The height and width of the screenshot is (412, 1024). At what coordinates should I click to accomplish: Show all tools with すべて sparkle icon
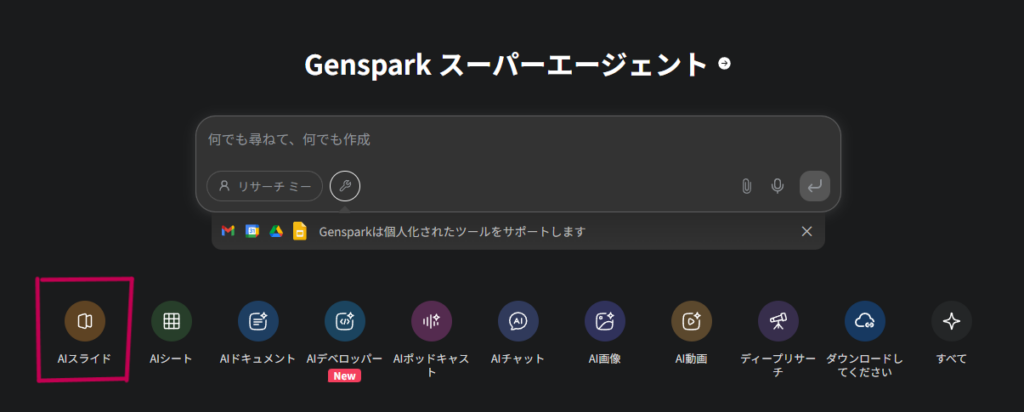(x=952, y=321)
